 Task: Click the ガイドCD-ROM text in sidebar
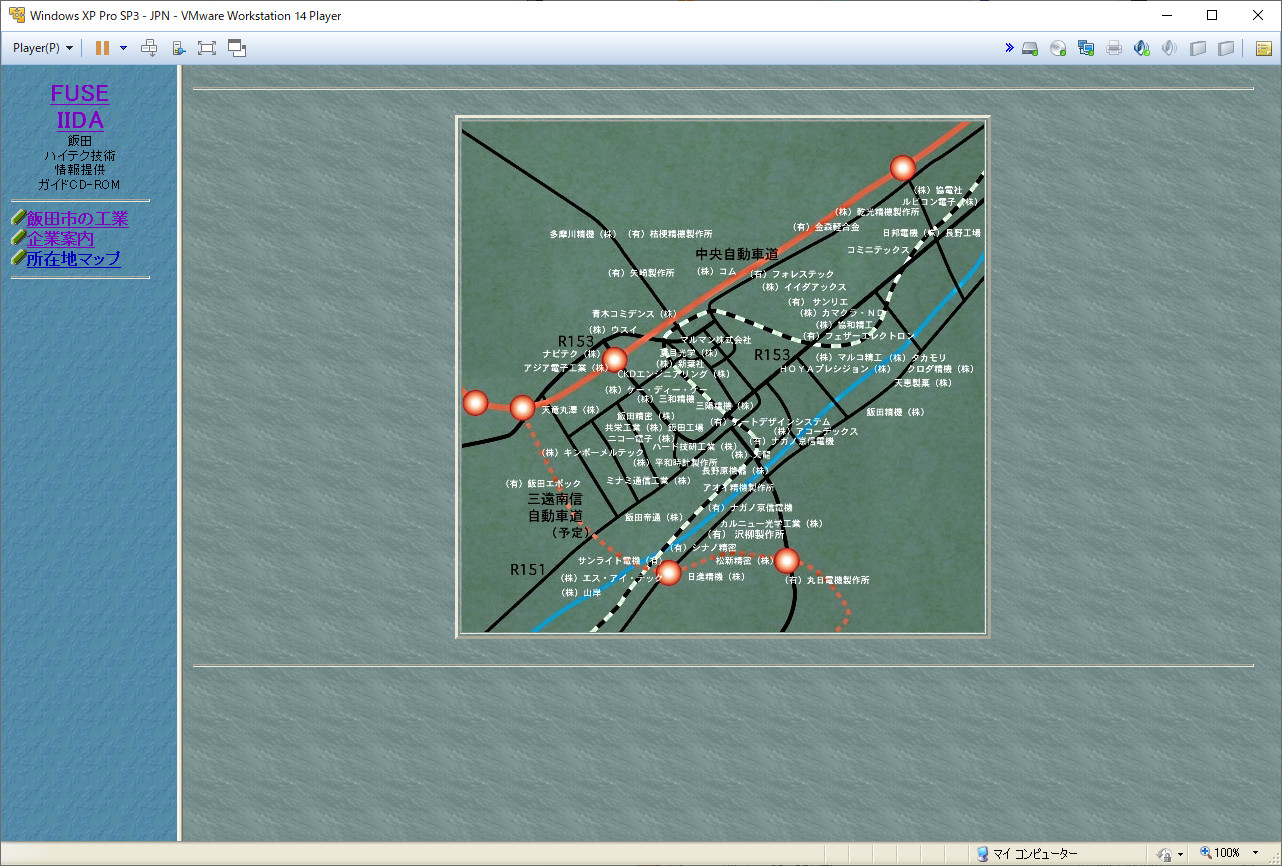tap(79, 185)
